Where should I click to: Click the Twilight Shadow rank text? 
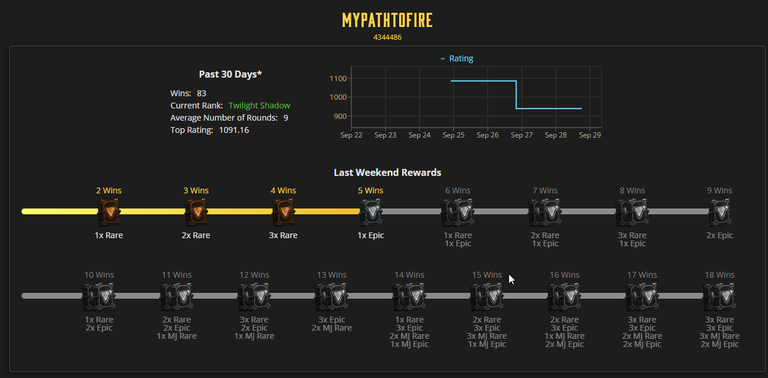pyautogui.click(x=259, y=105)
